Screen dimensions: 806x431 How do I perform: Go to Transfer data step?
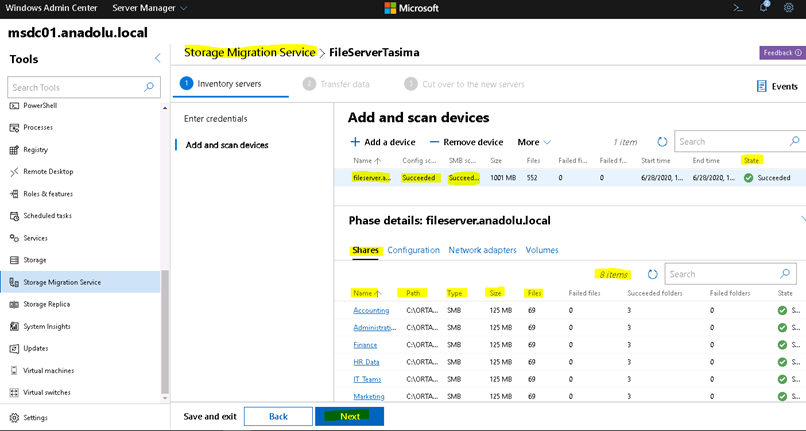point(336,84)
